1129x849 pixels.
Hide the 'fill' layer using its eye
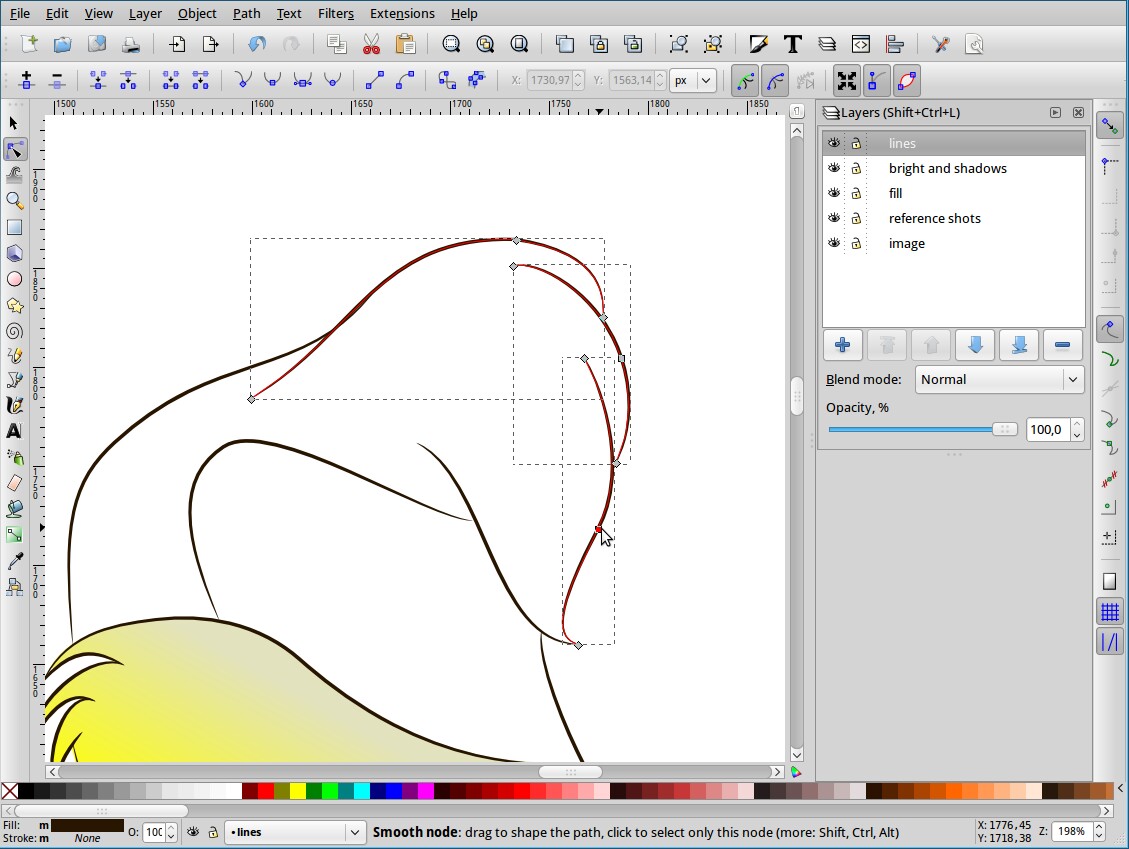tap(834, 193)
